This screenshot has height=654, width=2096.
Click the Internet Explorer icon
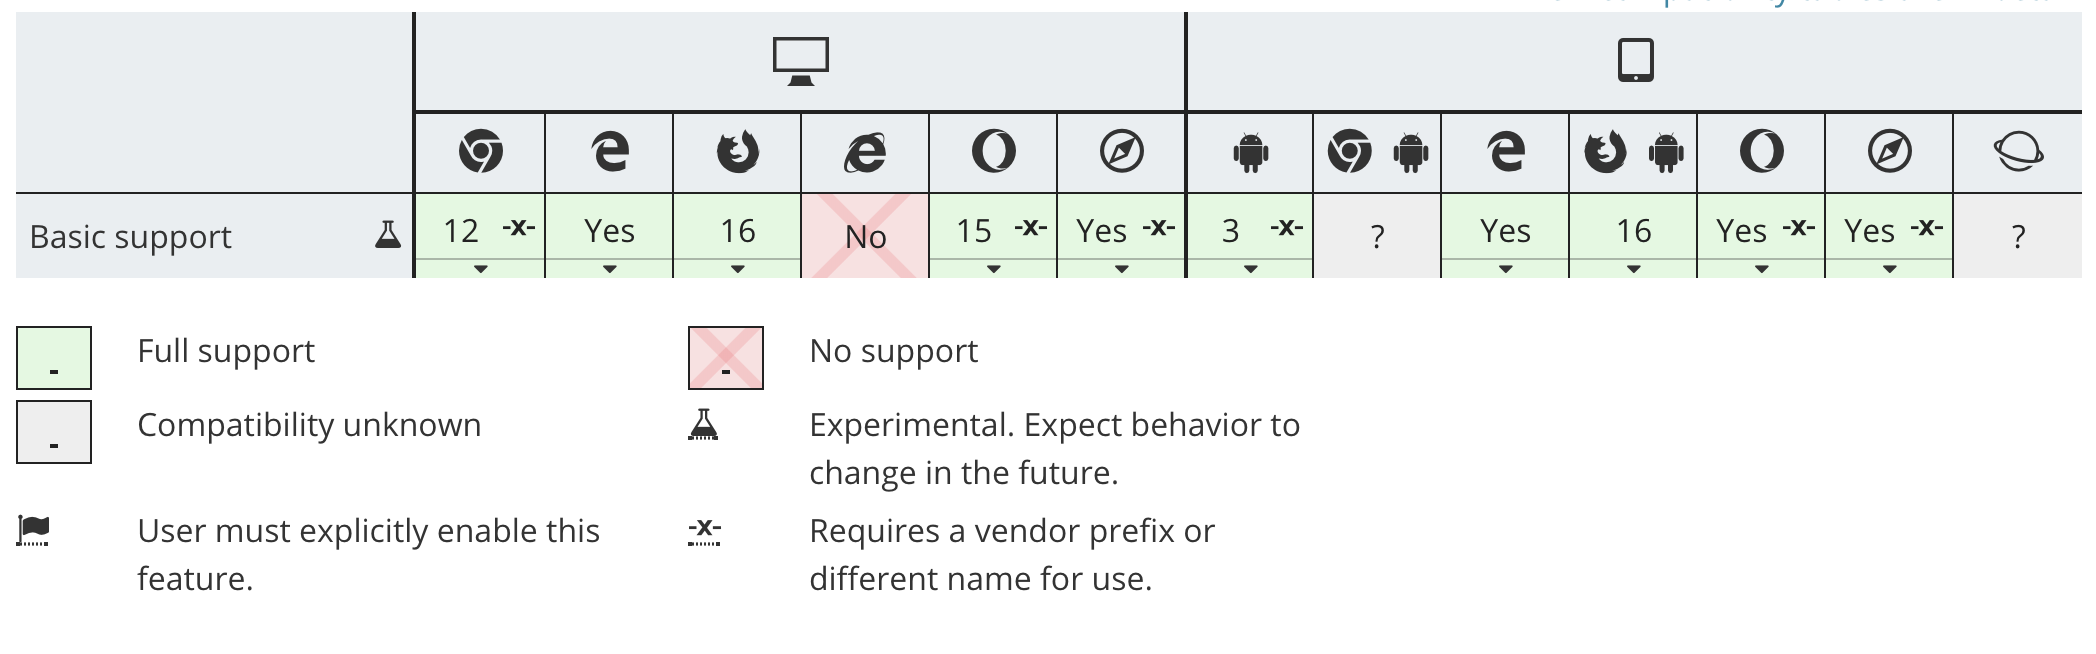pyautogui.click(x=865, y=152)
